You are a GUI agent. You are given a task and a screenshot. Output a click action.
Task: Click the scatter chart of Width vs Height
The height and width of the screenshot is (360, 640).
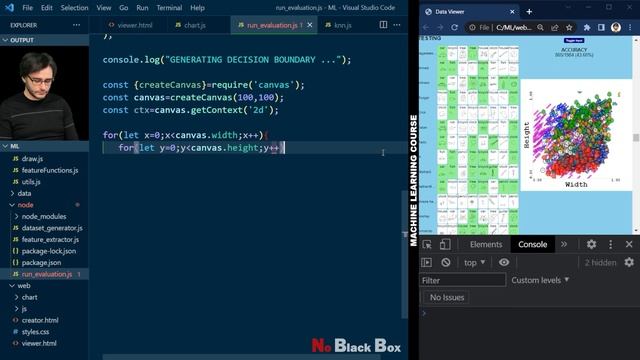[x=576, y=135]
